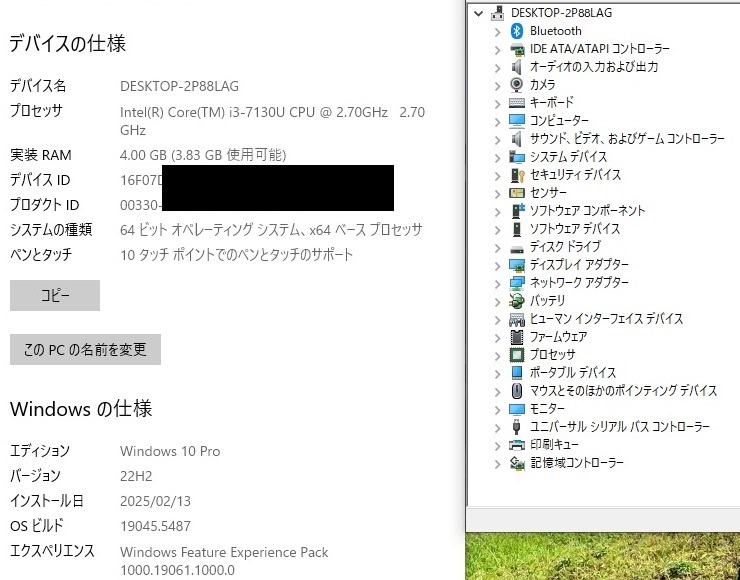Viewport: 740px width, 580px height.
Task: Click the 印刷キュー printer icon
Action: 517,445
